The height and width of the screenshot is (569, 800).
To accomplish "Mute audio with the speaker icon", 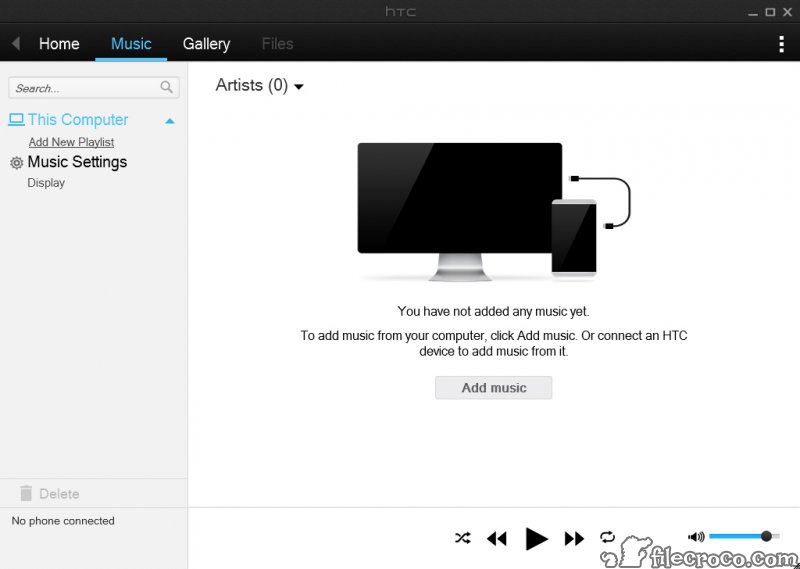I will coord(696,536).
